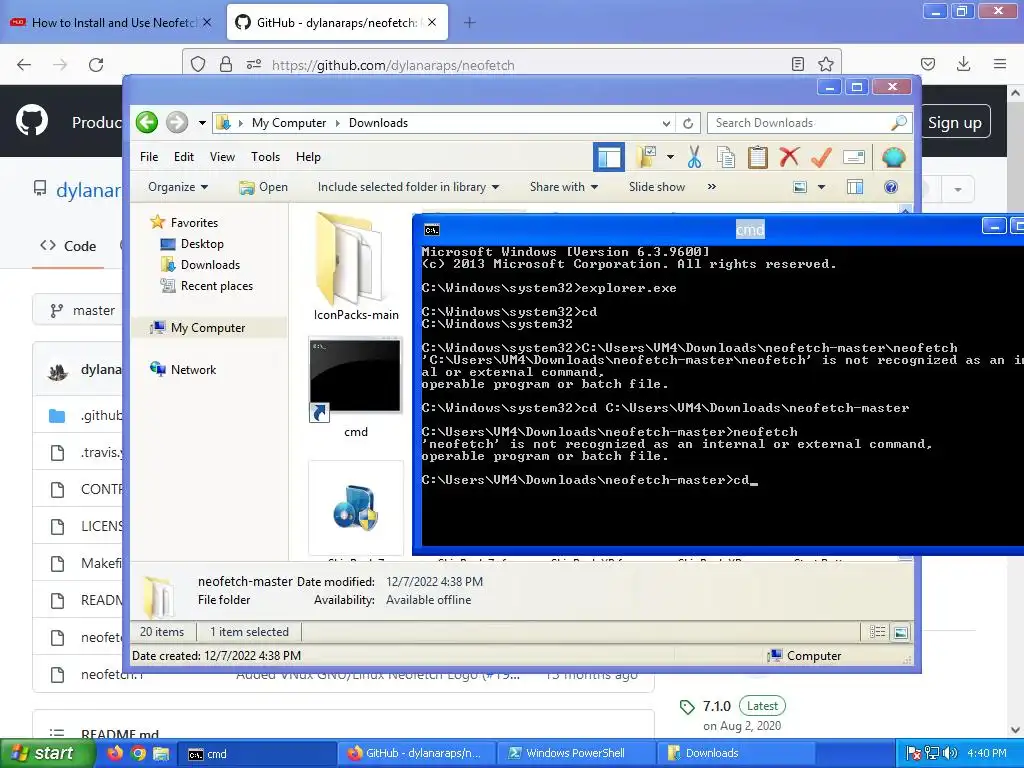Expand the Explorer address bar history dropdown
Viewport: 1024px width, 768px height.
coord(666,123)
